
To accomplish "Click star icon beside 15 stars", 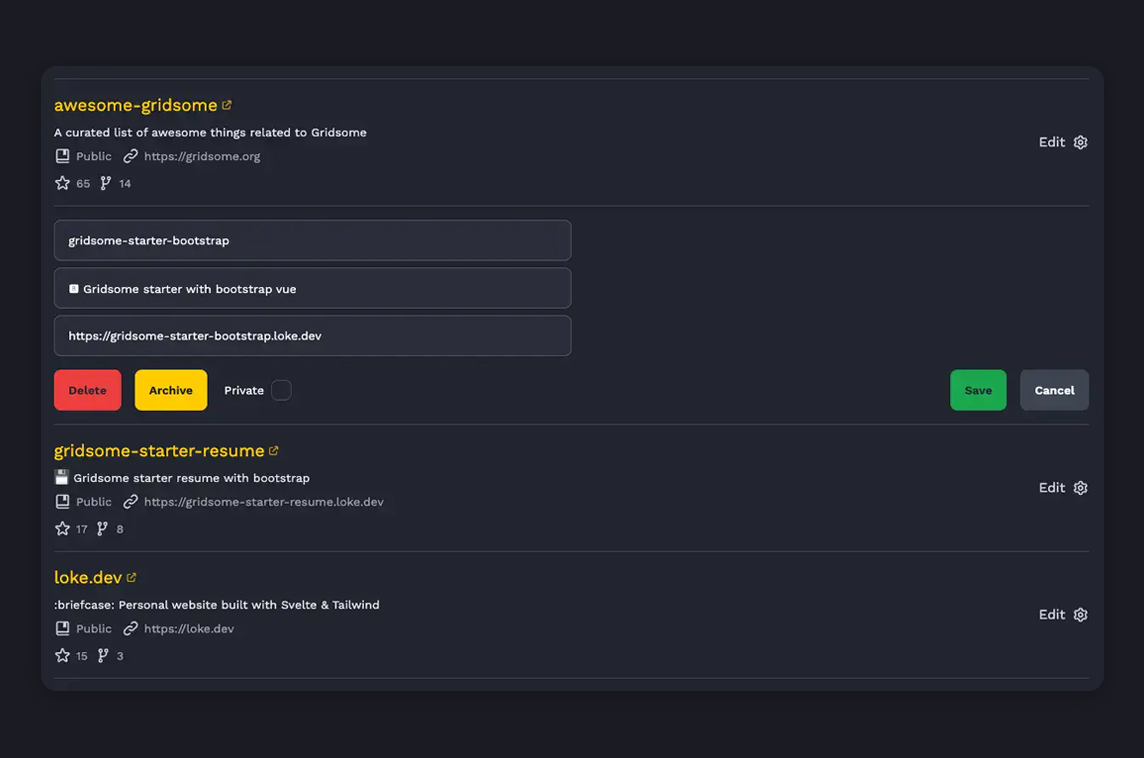I will [x=63, y=656].
